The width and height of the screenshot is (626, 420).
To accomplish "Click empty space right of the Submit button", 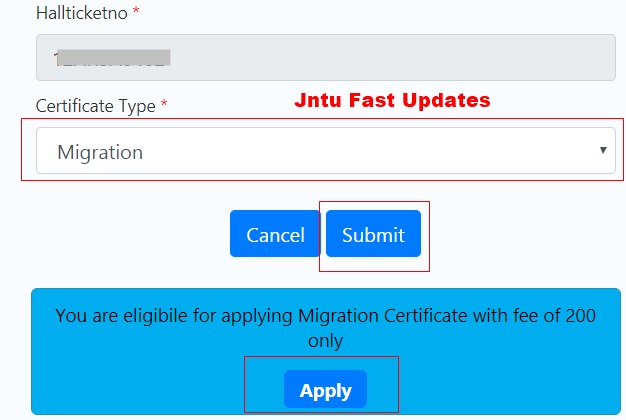I will pos(520,235).
